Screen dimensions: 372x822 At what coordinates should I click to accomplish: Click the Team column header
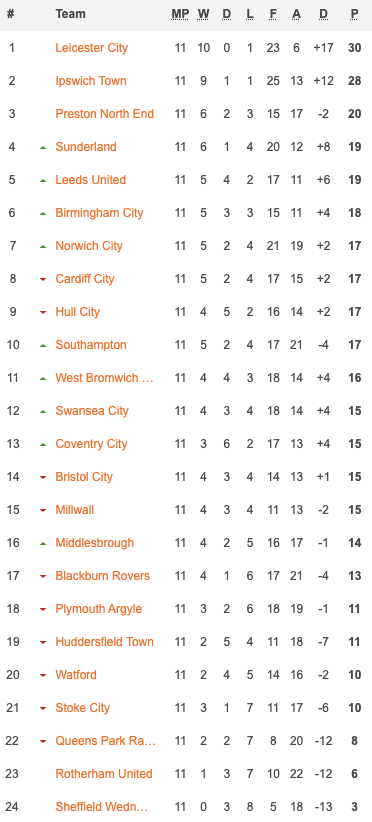click(70, 14)
